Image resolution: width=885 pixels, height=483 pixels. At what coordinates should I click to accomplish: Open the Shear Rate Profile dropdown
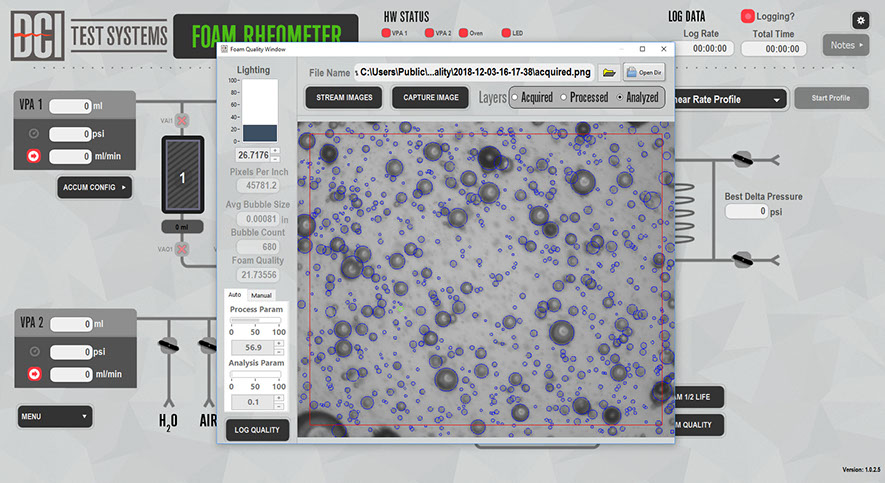click(728, 99)
